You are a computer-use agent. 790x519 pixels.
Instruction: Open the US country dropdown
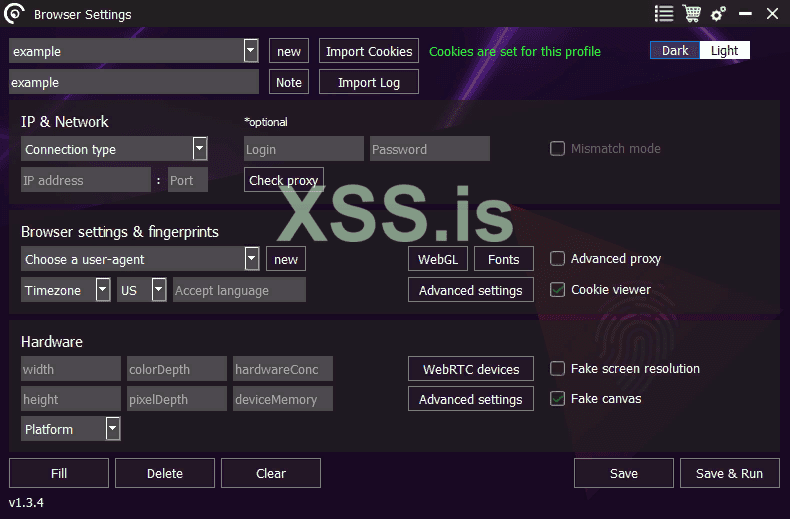(x=159, y=290)
